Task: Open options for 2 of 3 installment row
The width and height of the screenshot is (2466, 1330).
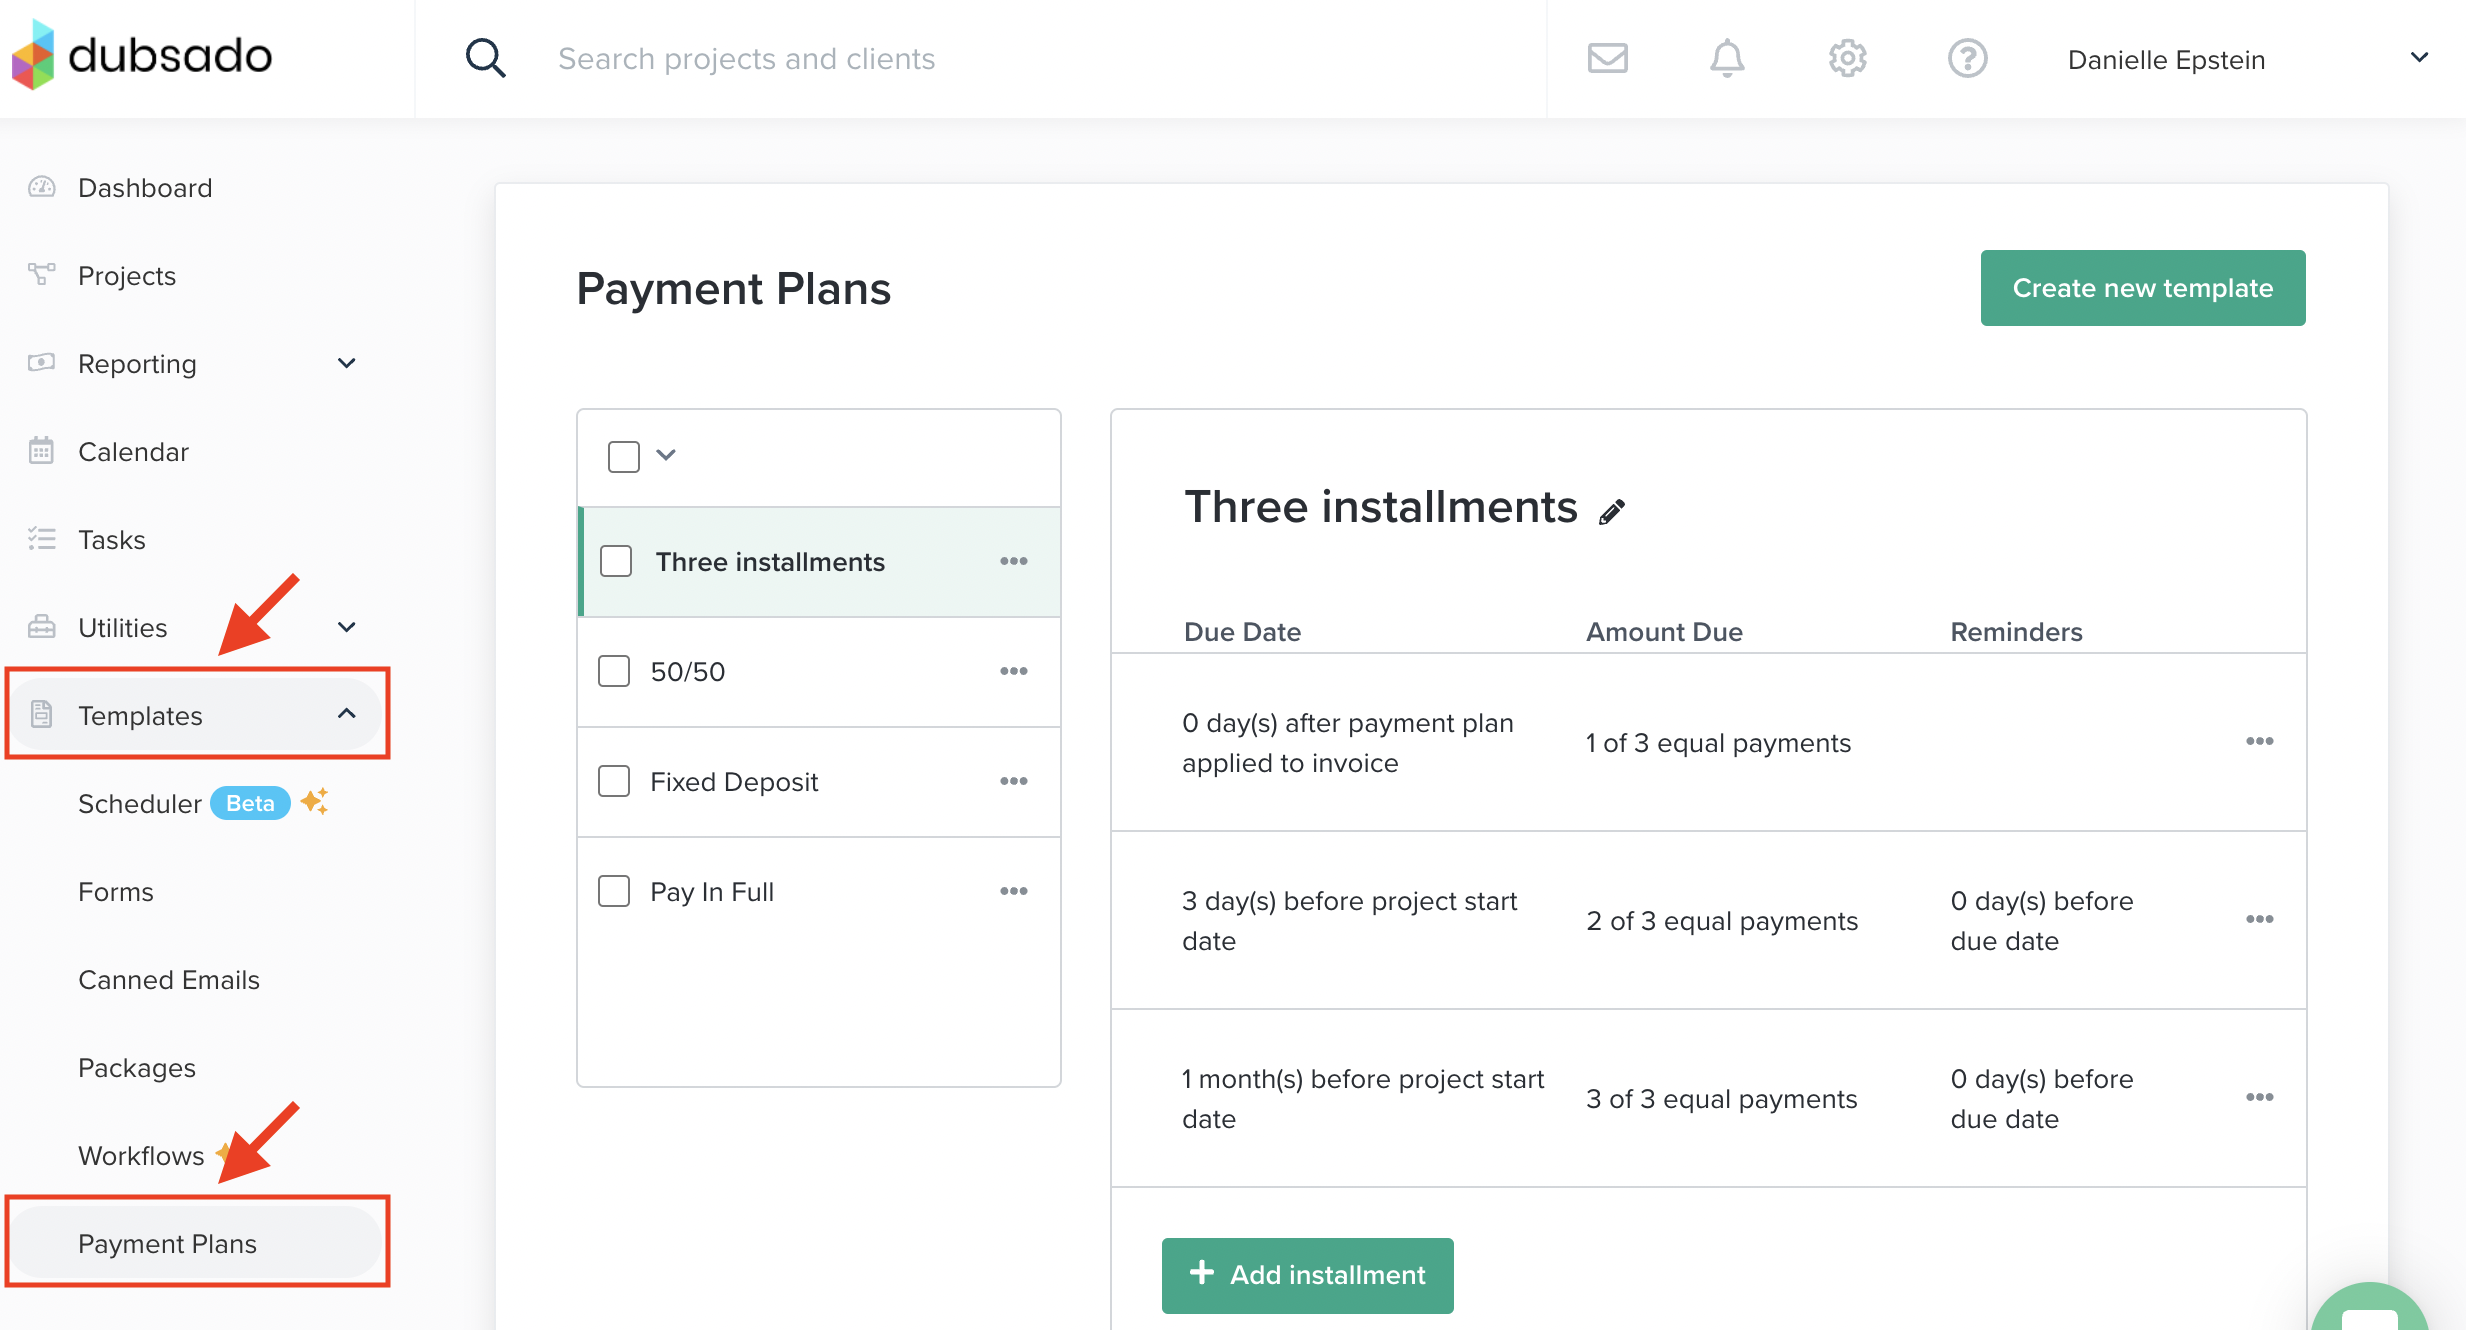Action: point(2259,919)
